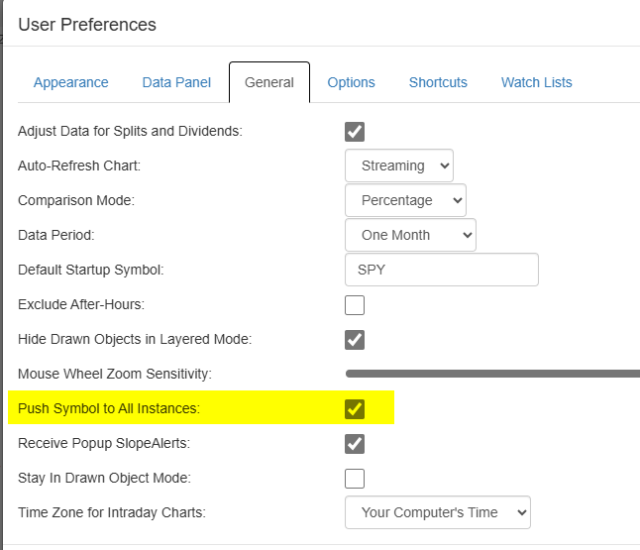The image size is (640, 550).
Task: Enable Stay In Drawn Object Mode
Action: point(355,478)
